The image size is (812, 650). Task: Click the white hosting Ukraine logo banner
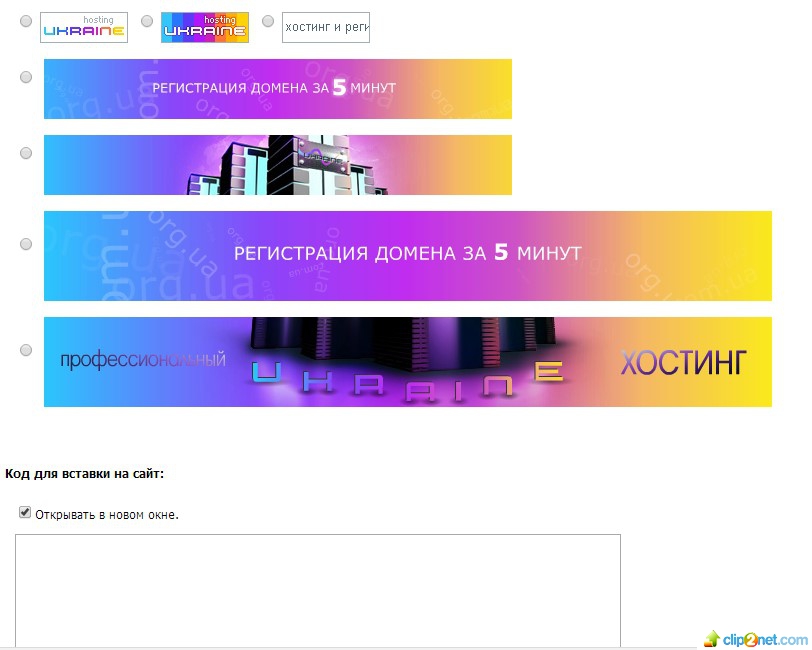(x=84, y=28)
